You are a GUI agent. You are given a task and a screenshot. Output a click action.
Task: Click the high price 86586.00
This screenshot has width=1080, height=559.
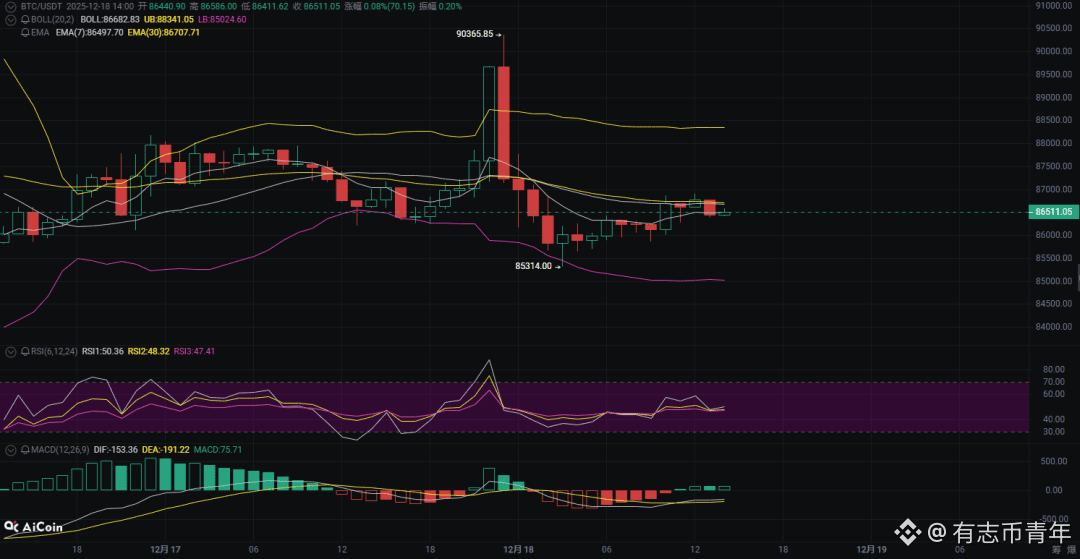click(219, 6)
